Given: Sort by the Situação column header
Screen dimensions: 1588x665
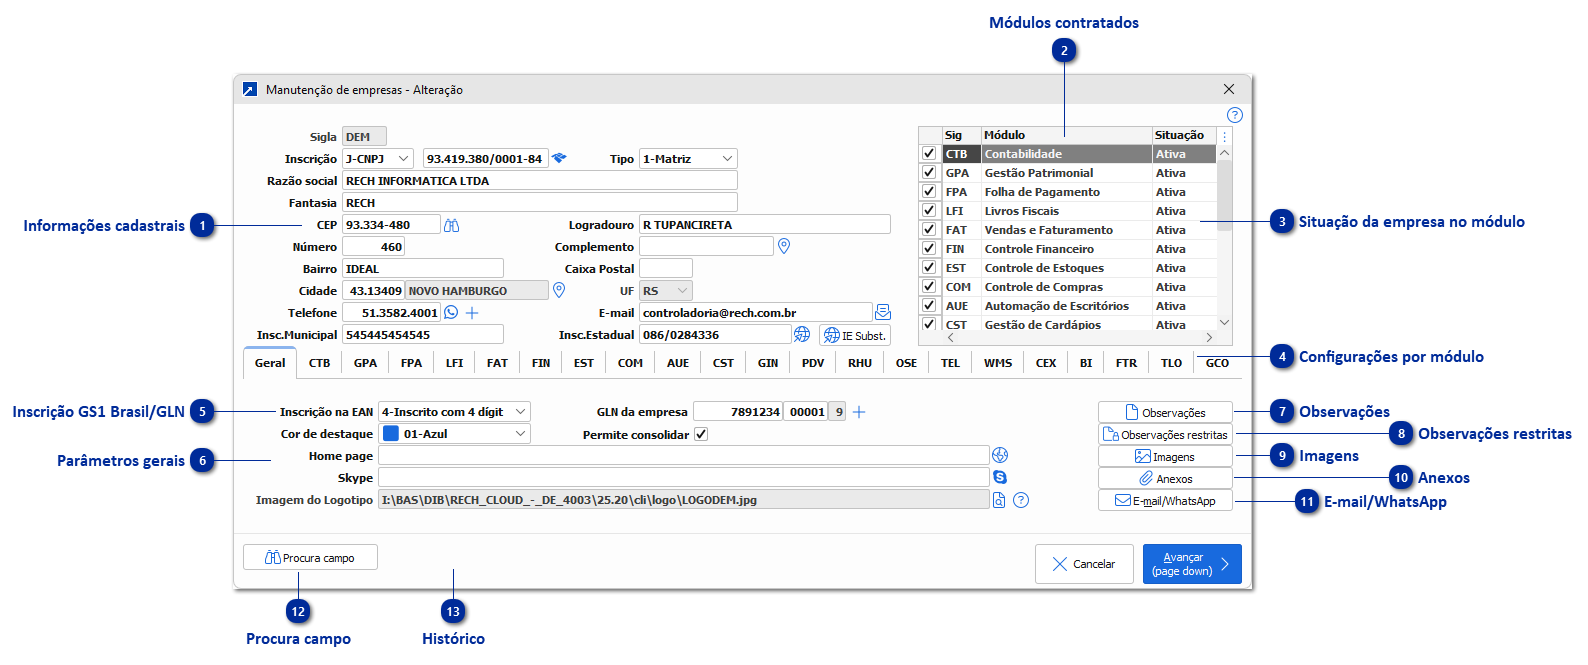Looking at the screenshot, I should [1184, 135].
